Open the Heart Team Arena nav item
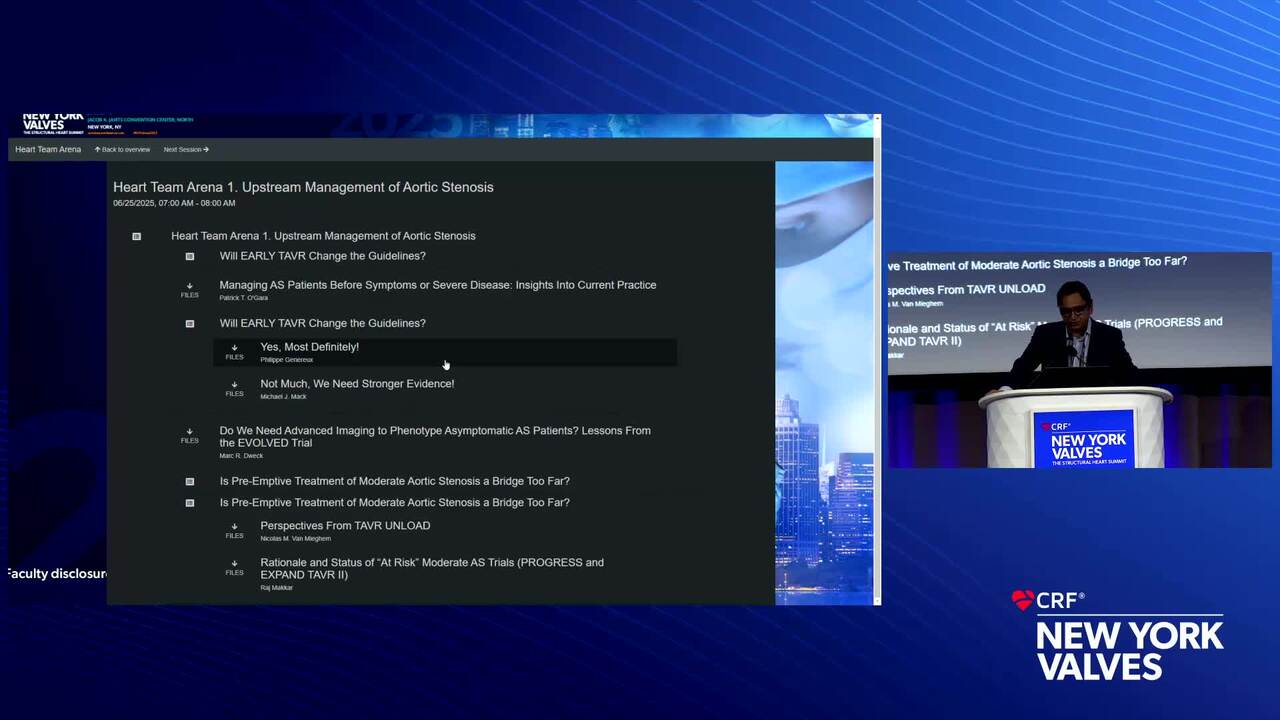The image size is (1280, 720). (48, 149)
